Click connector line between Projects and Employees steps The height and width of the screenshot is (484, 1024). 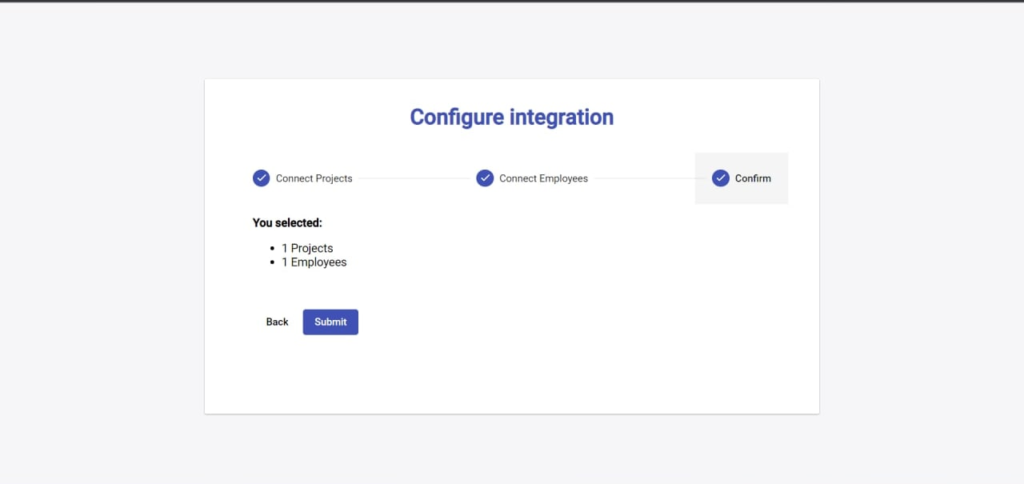[x=414, y=179]
